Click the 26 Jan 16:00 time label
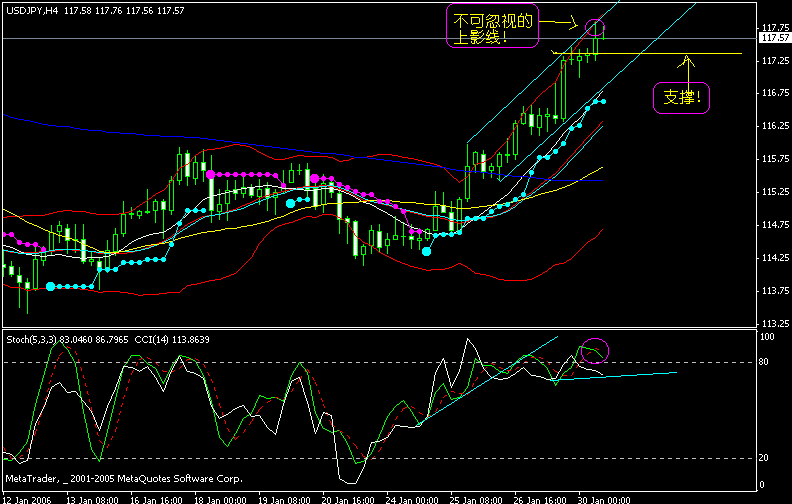 pos(540,500)
